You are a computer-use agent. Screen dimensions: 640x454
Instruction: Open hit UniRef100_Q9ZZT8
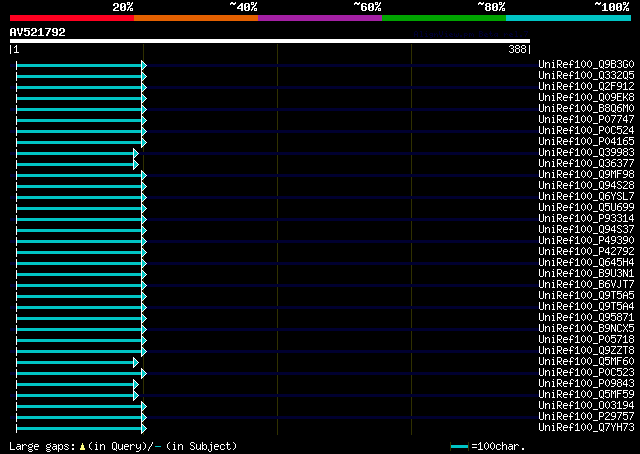click(586, 351)
